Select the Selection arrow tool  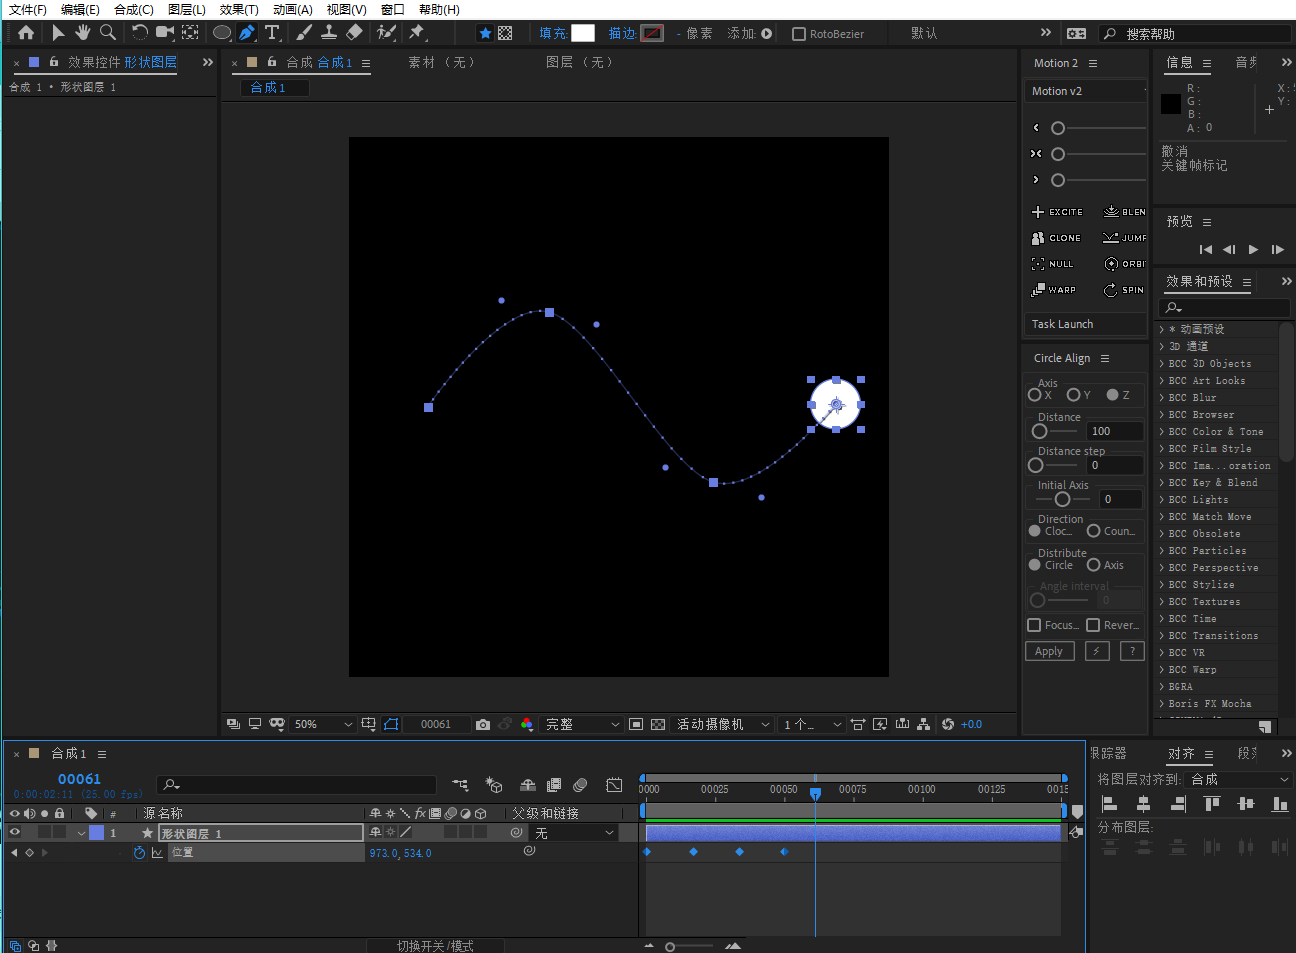[x=58, y=33]
